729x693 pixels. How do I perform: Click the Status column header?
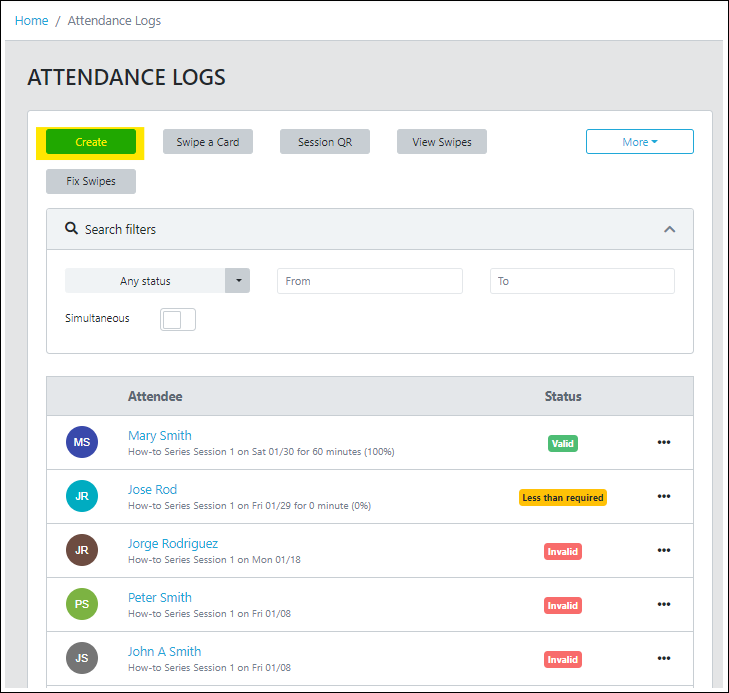point(563,396)
